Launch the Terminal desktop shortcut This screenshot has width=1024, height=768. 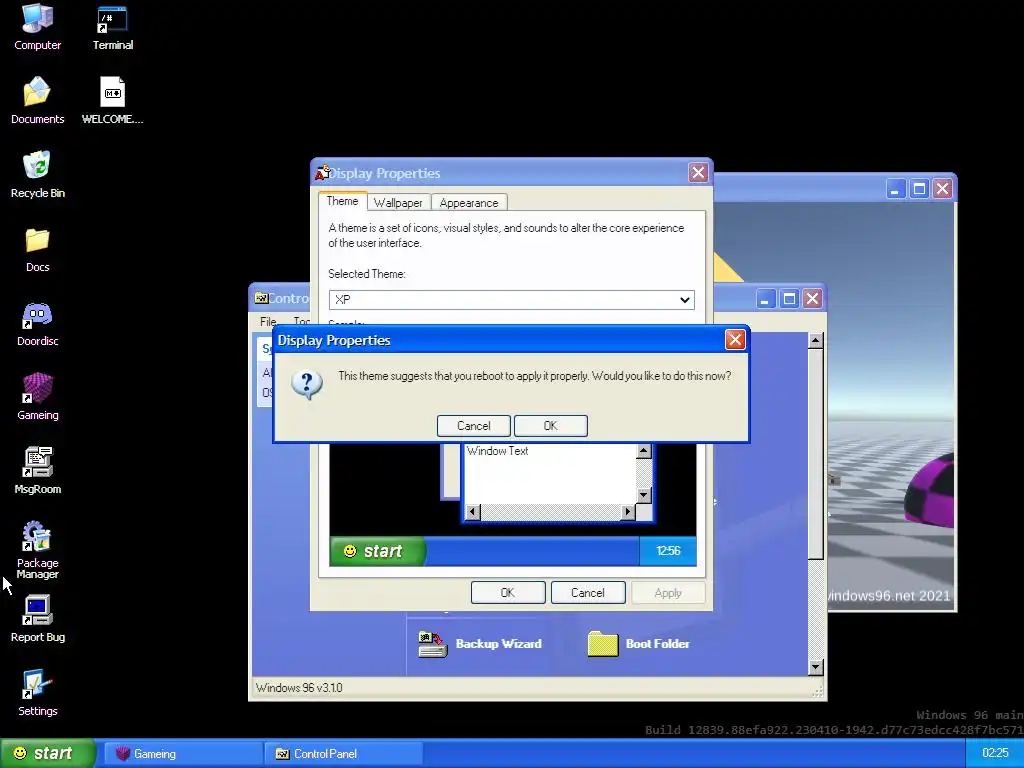pos(112,27)
